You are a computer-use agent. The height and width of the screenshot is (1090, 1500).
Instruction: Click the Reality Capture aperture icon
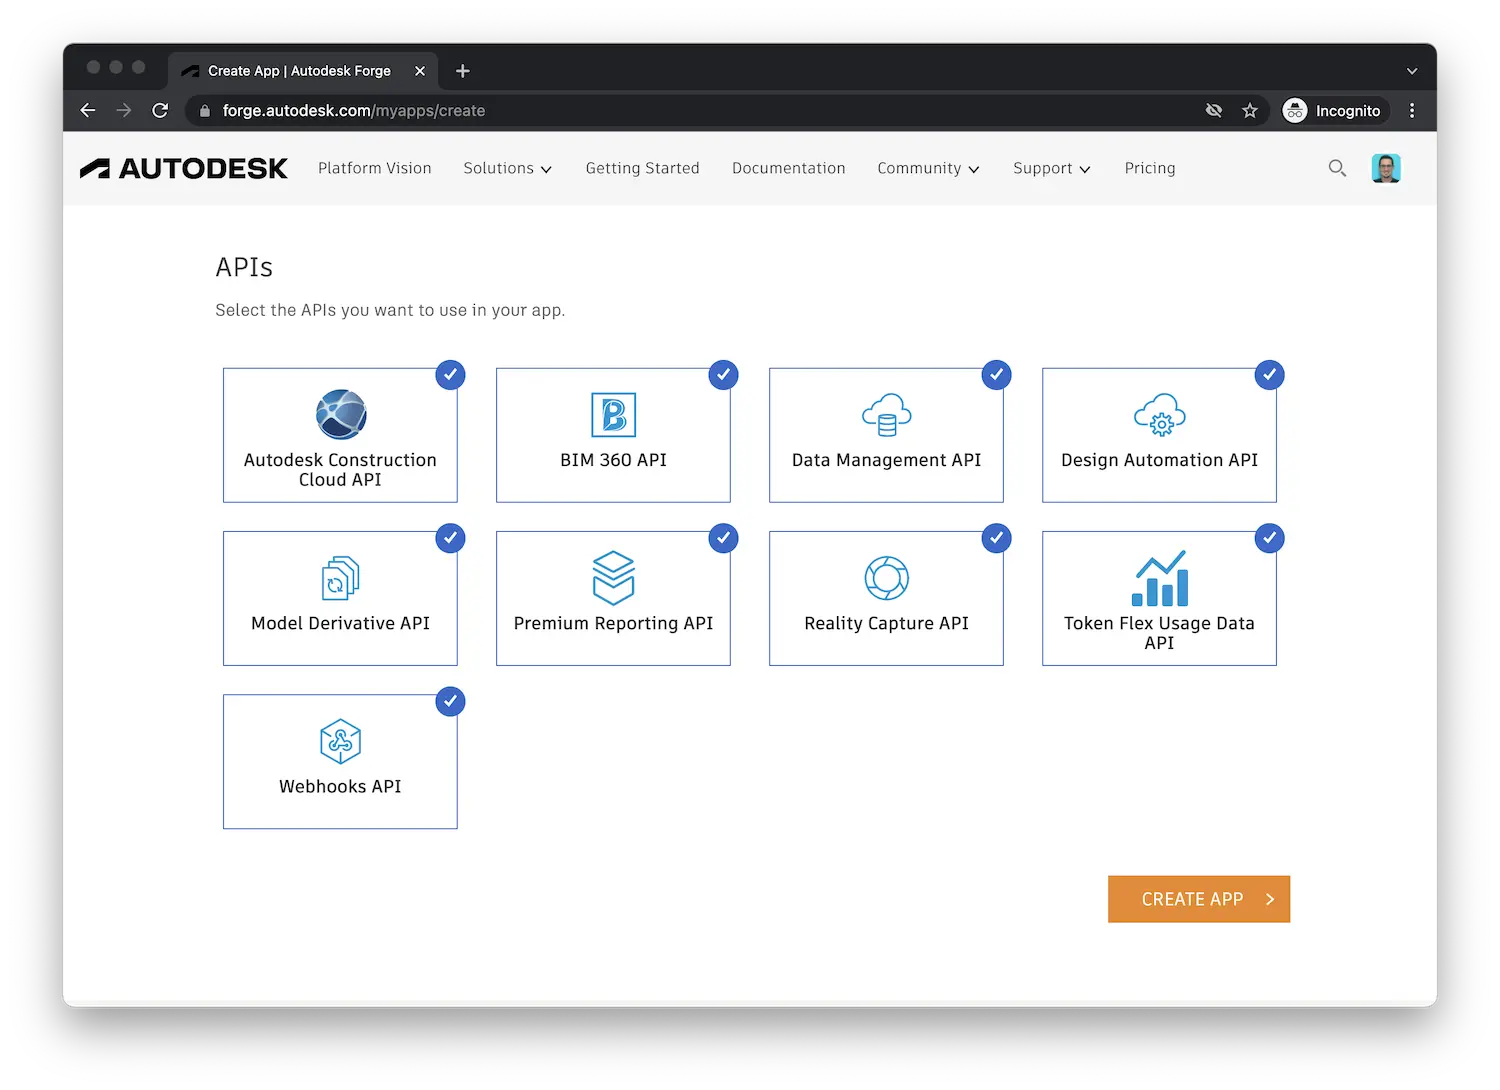[886, 578]
